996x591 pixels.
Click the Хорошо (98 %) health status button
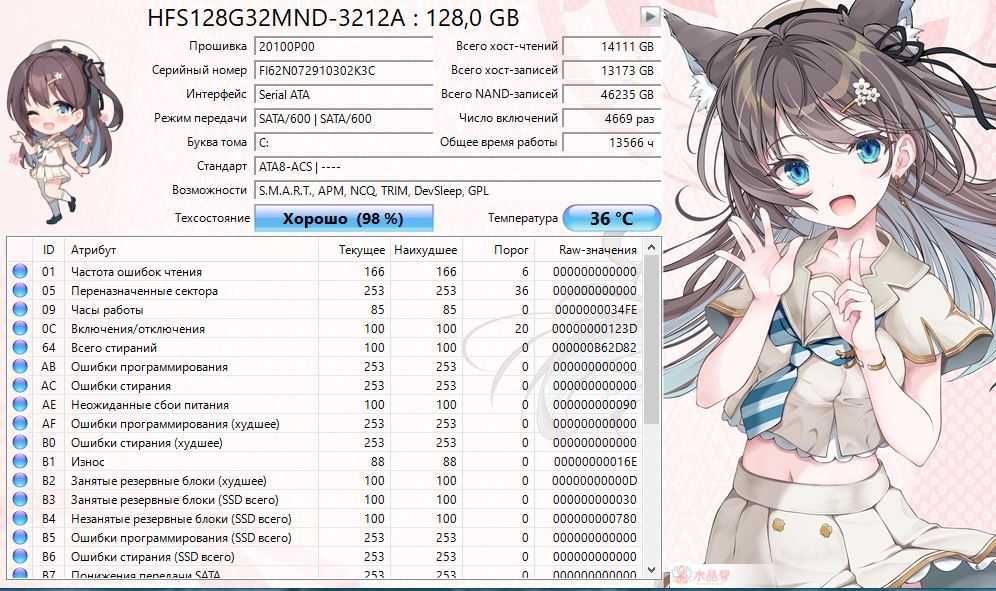344,219
